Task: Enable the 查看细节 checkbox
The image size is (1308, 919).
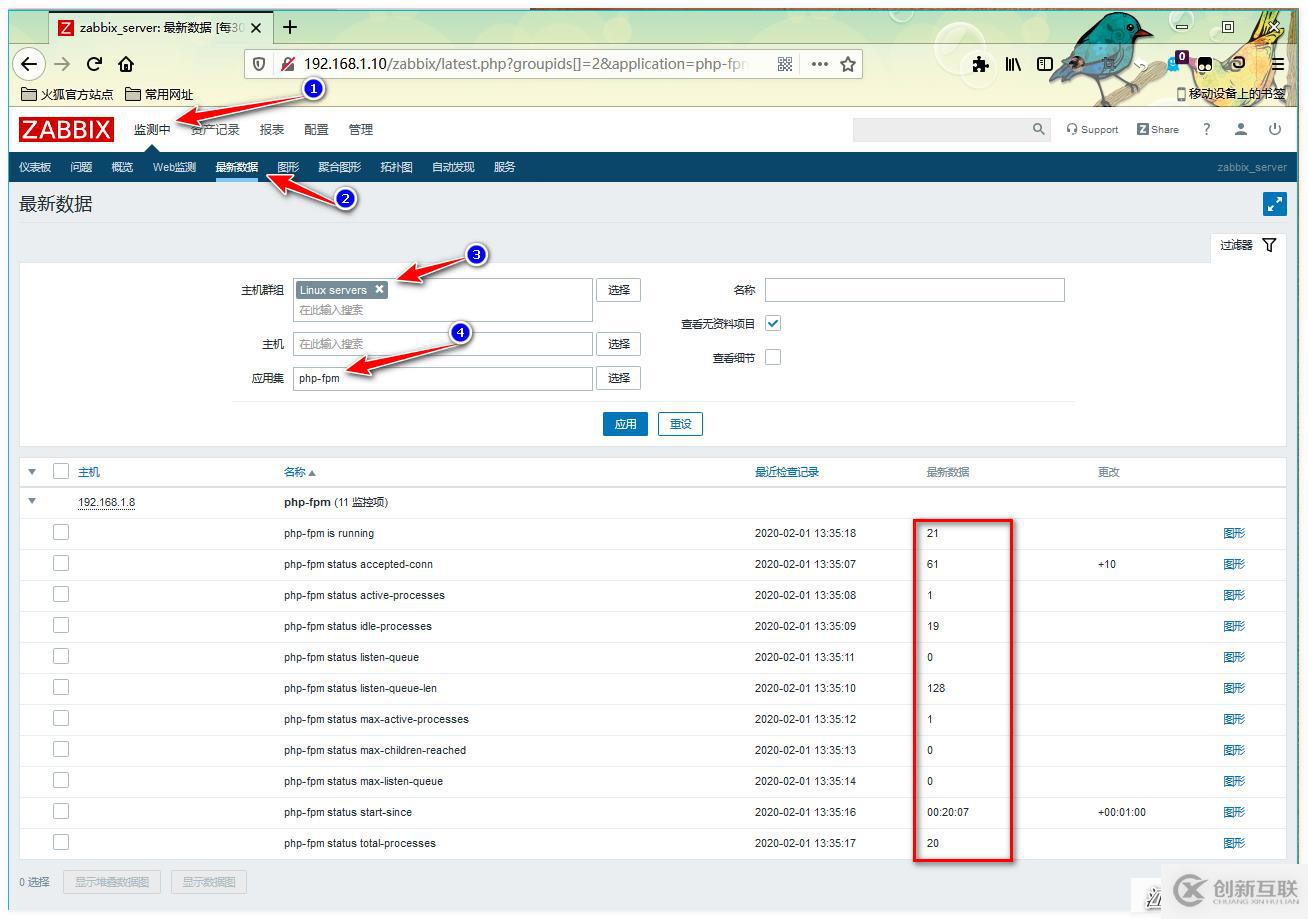Action: point(772,356)
